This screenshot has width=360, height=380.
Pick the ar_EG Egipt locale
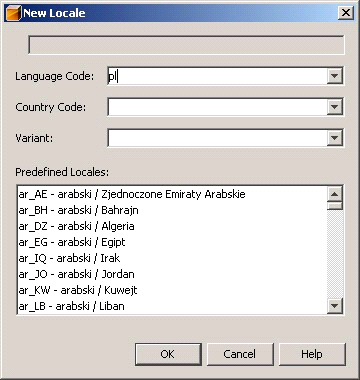click(172, 242)
